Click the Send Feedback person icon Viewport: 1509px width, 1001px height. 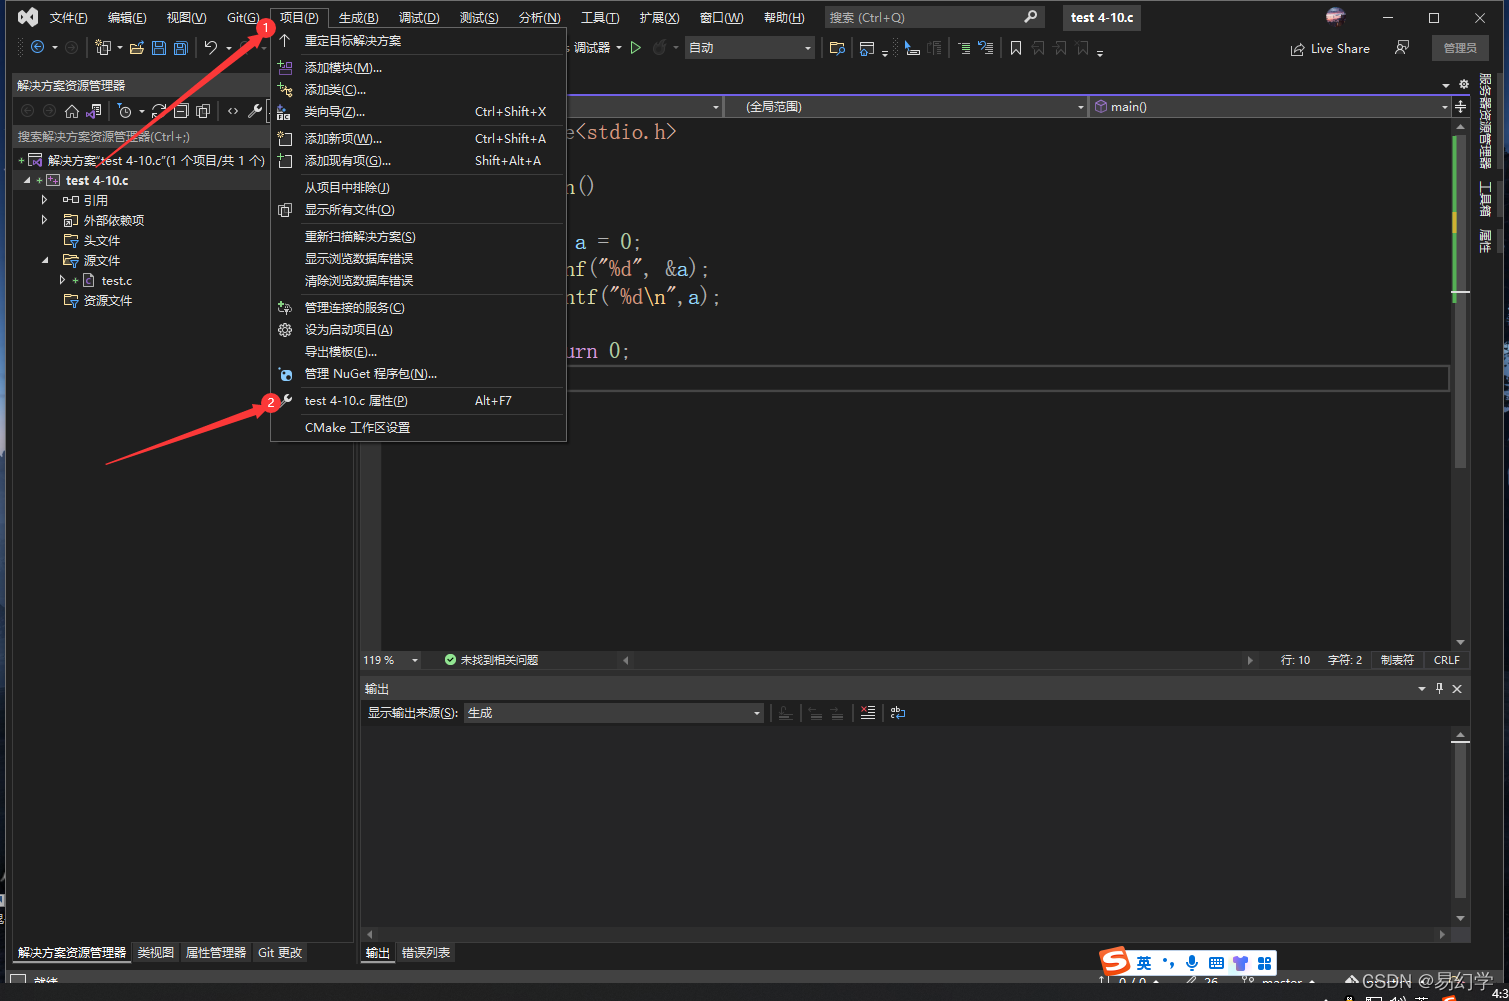pyautogui.click(x=1403, y=47)
